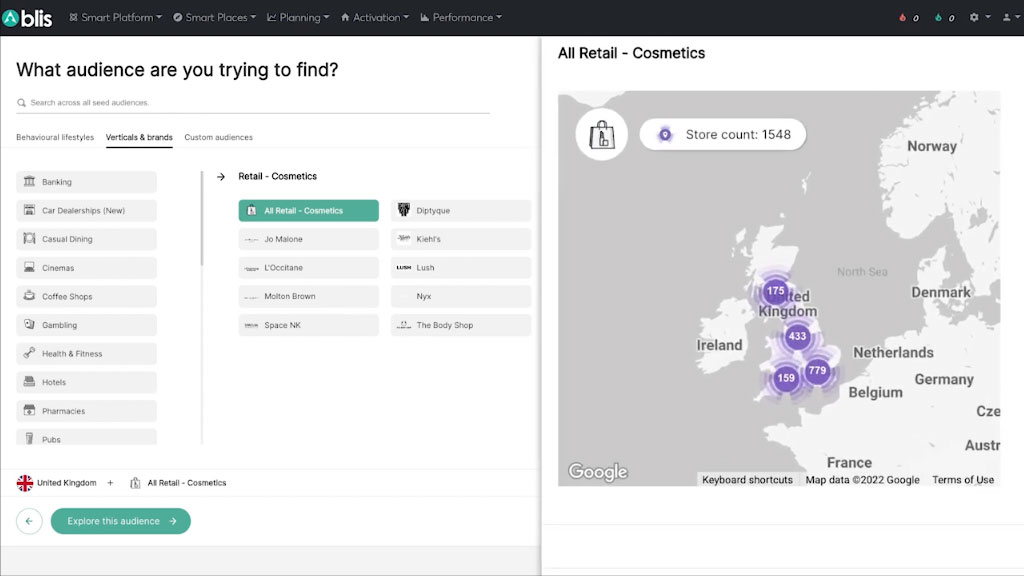Click the Store count: 1548 badge
Viewport: 1024px width, 576px height.
click(722, 135)
